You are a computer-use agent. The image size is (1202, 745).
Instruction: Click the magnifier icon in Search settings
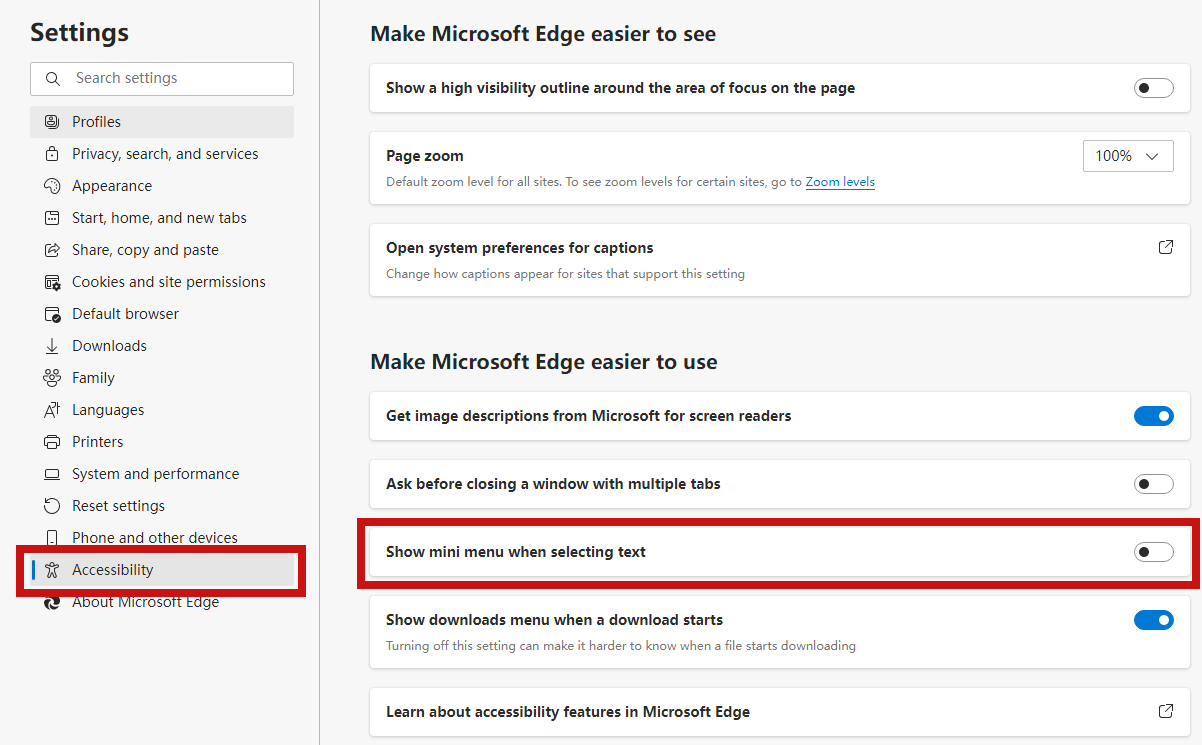point(52,78)
